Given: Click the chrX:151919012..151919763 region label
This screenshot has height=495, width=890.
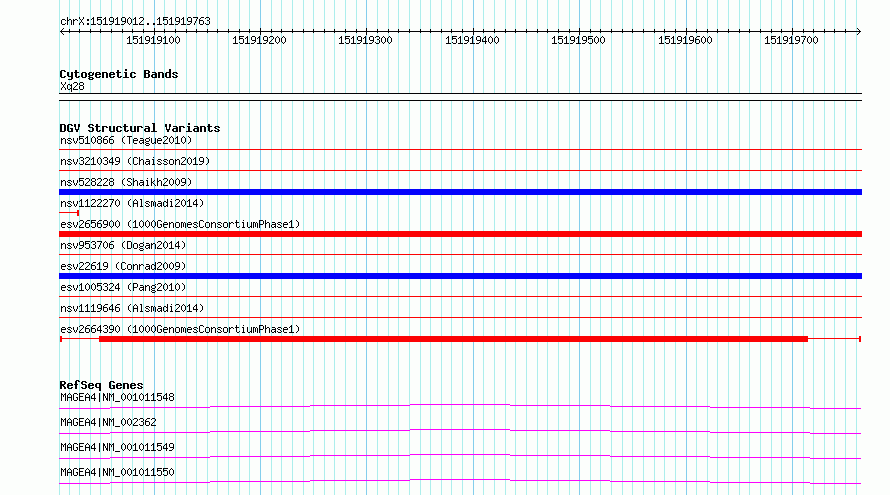Looking at the screenshot, I should pos(135,21).
